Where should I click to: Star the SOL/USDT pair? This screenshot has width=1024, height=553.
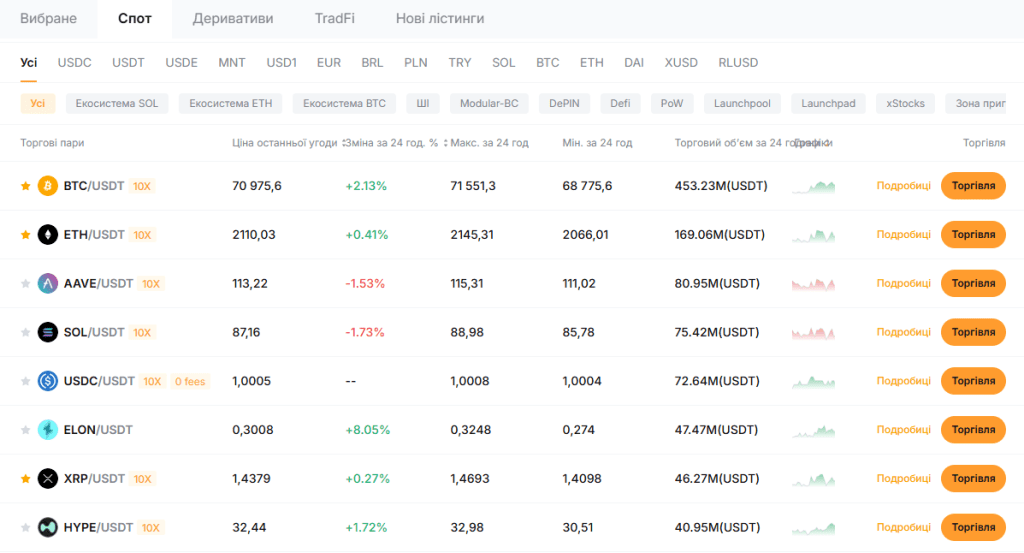(25, 332)
